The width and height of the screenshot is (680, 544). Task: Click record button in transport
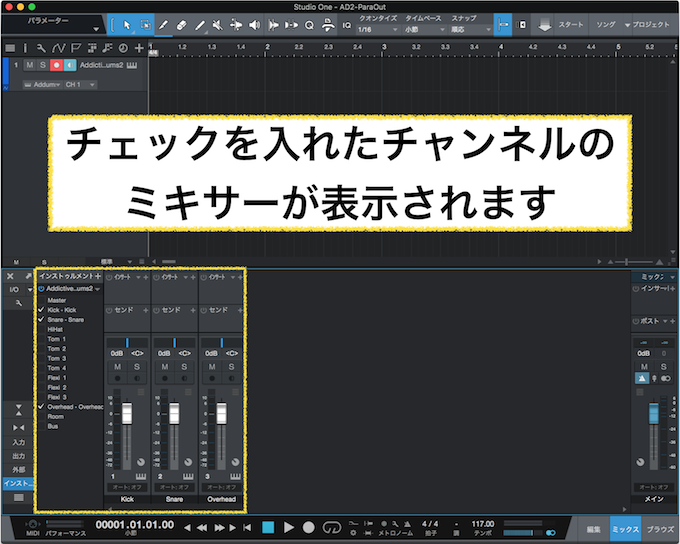pyautogui.click(x=308, y=528)
